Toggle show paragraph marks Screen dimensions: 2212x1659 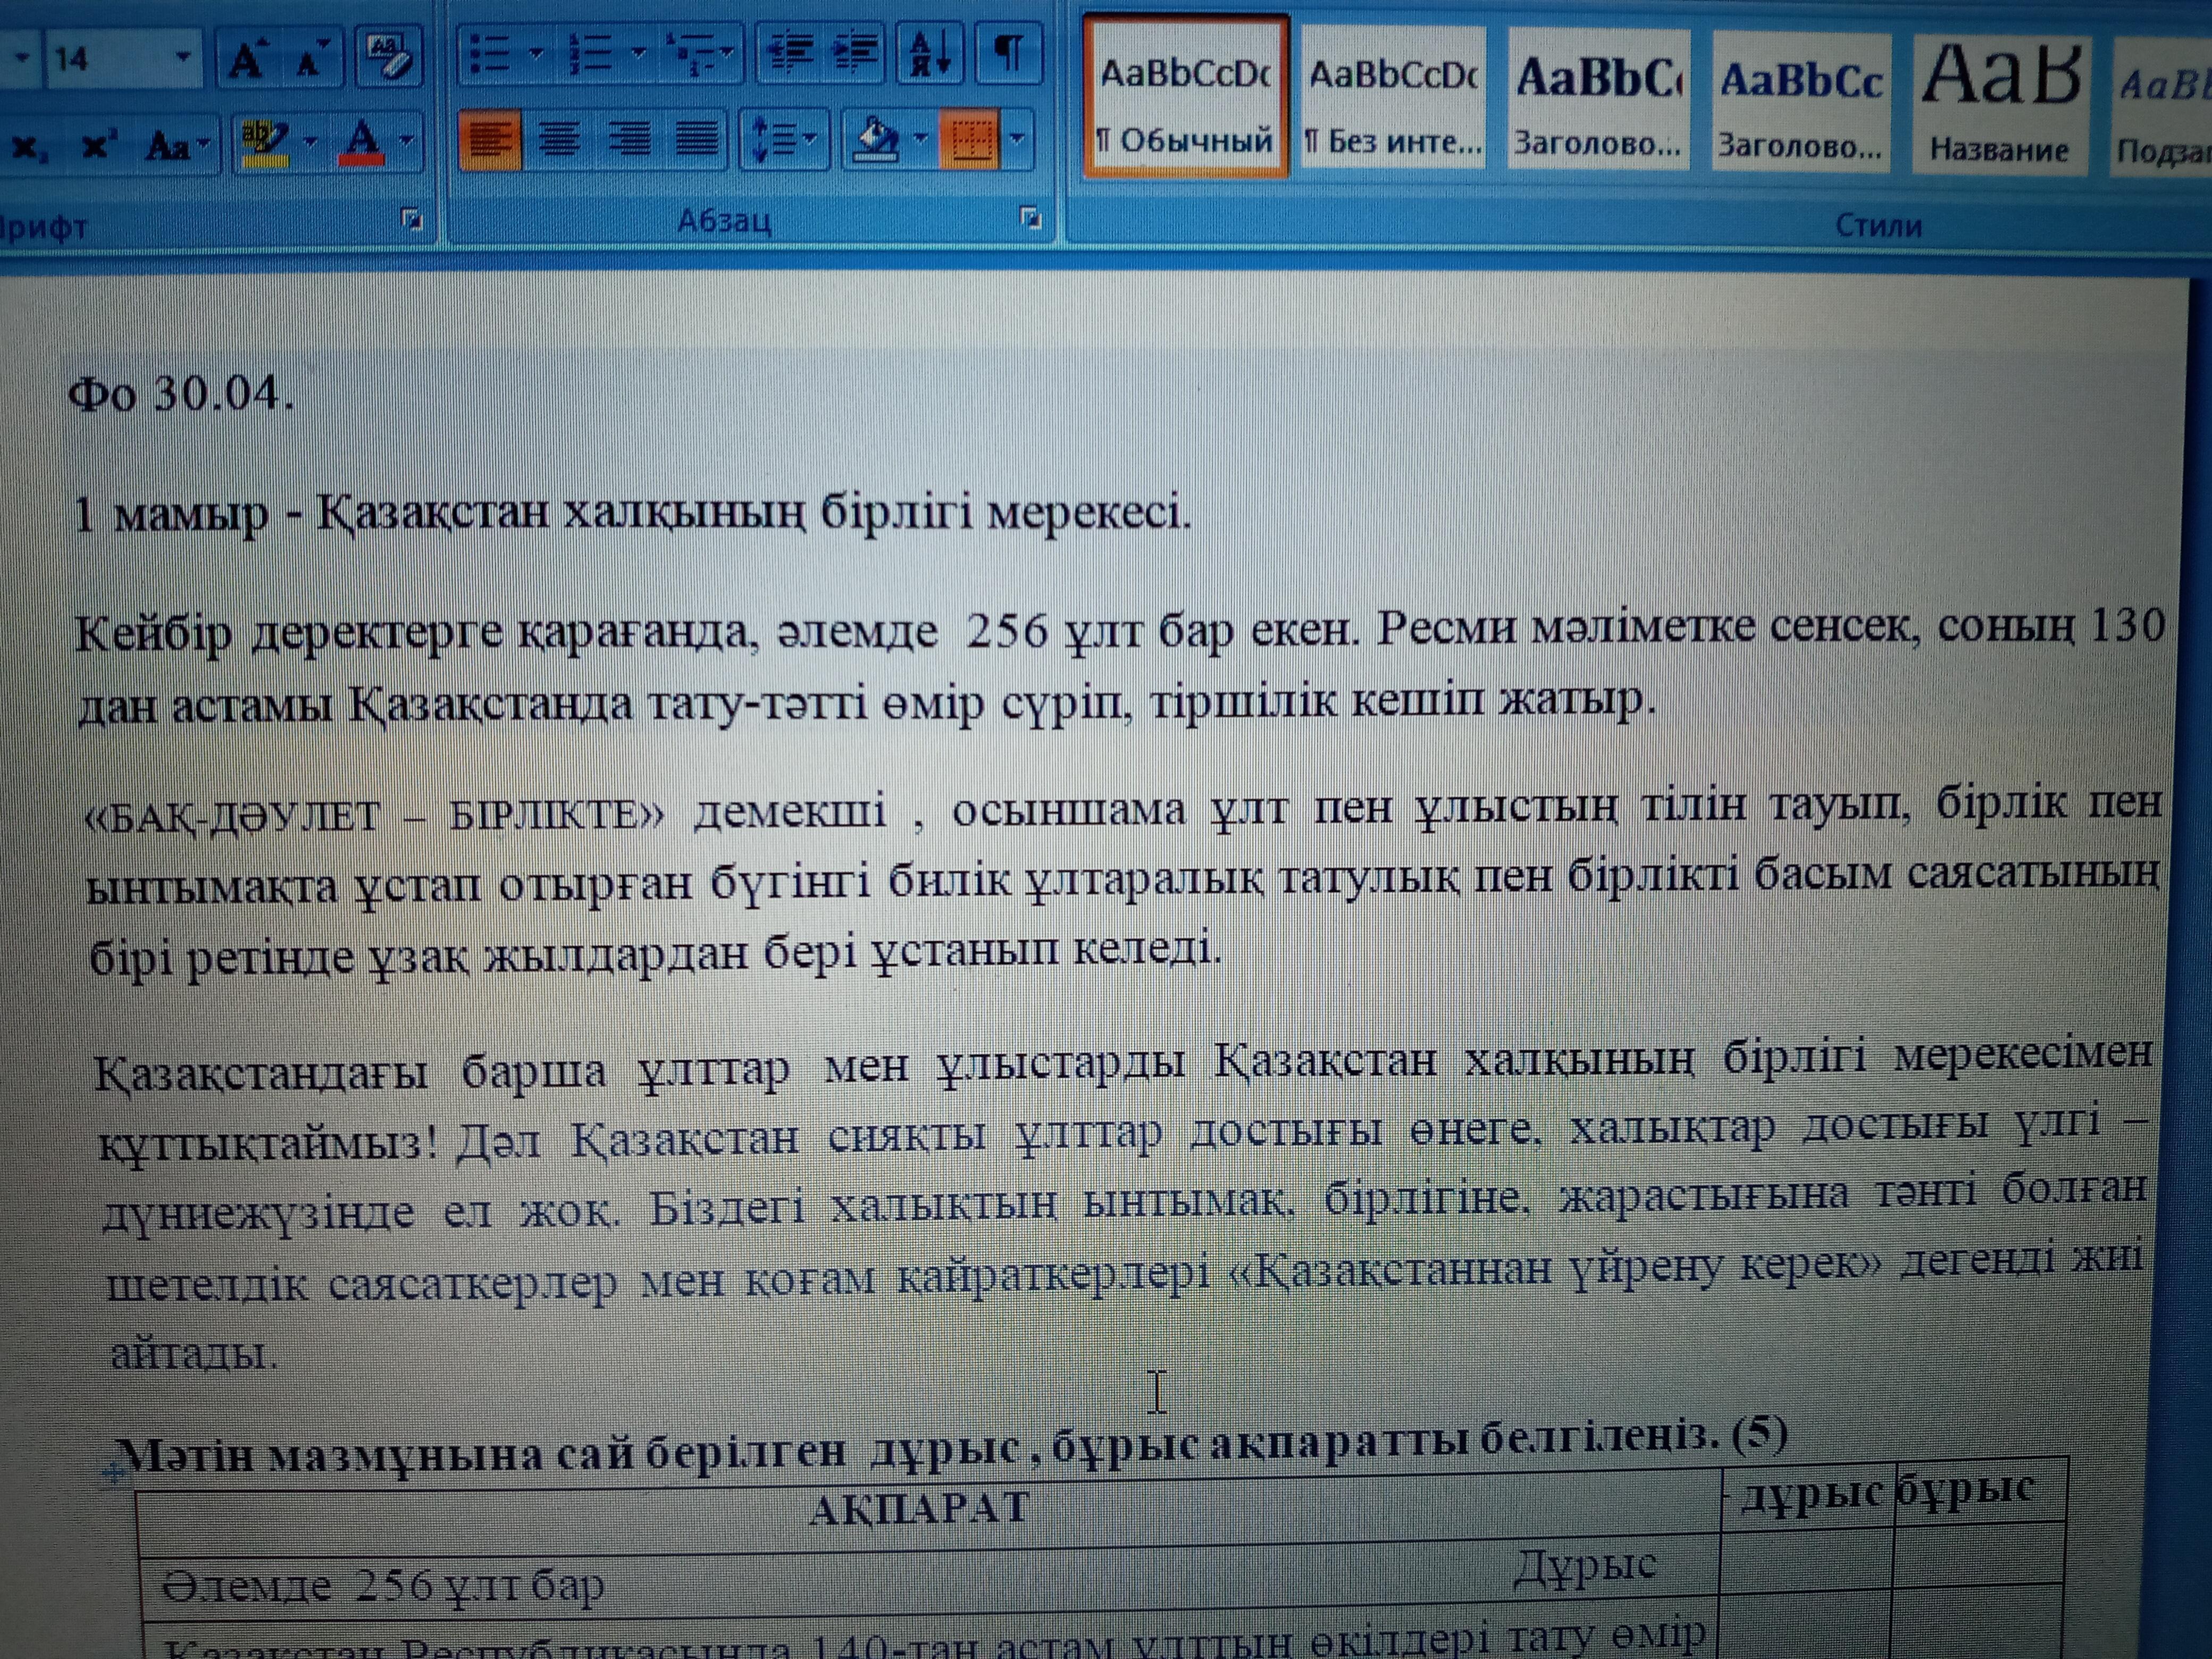click(1008, 54)
